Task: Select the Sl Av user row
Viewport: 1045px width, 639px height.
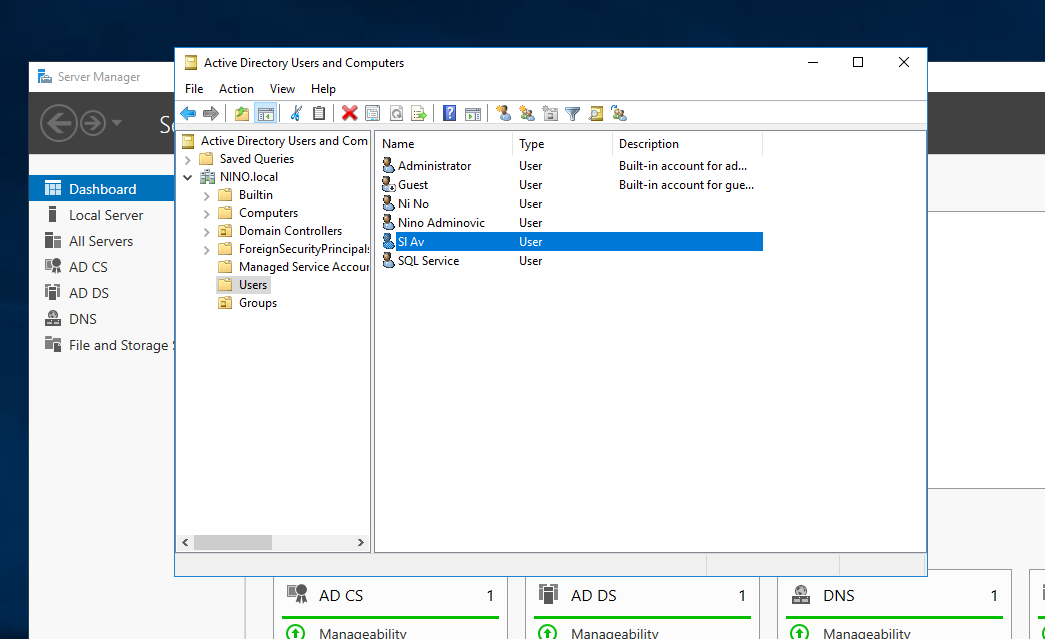Action: click(572, 241)
